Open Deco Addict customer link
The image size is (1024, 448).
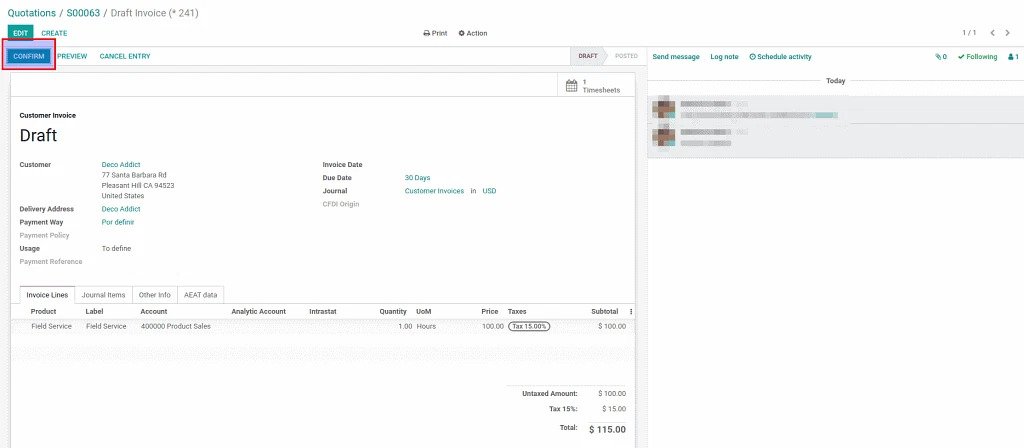tap(121, 165)
